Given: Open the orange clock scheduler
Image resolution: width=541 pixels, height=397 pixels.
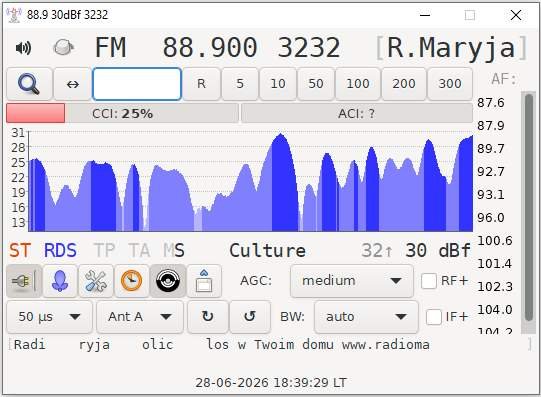Looking at the screenshot, I should [x=131, y=281].
